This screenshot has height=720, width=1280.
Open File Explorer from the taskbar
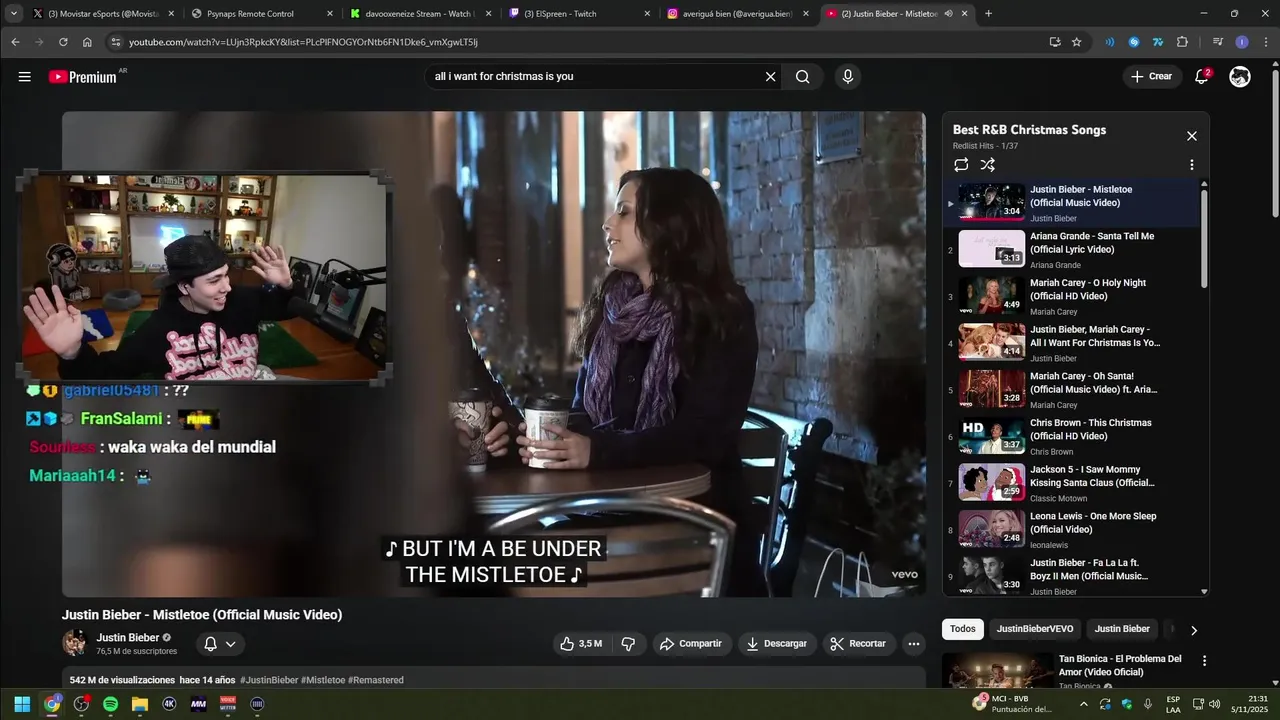click(x=140, y=704)
